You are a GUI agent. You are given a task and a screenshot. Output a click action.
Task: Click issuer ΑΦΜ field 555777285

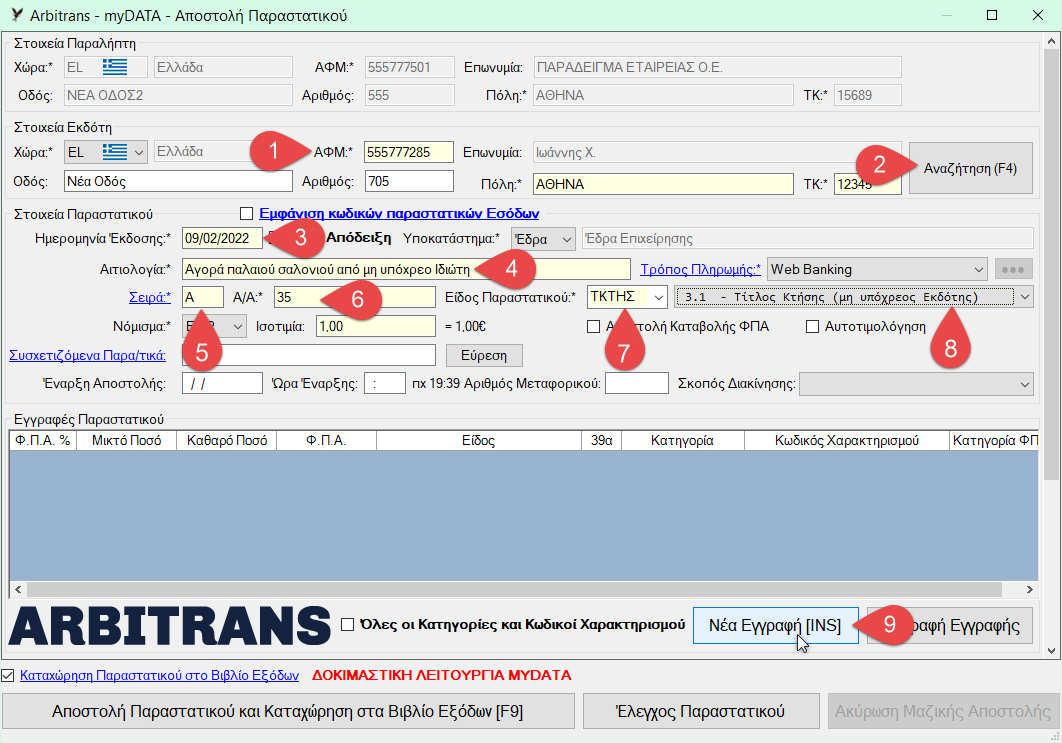[x=408, y=152]
